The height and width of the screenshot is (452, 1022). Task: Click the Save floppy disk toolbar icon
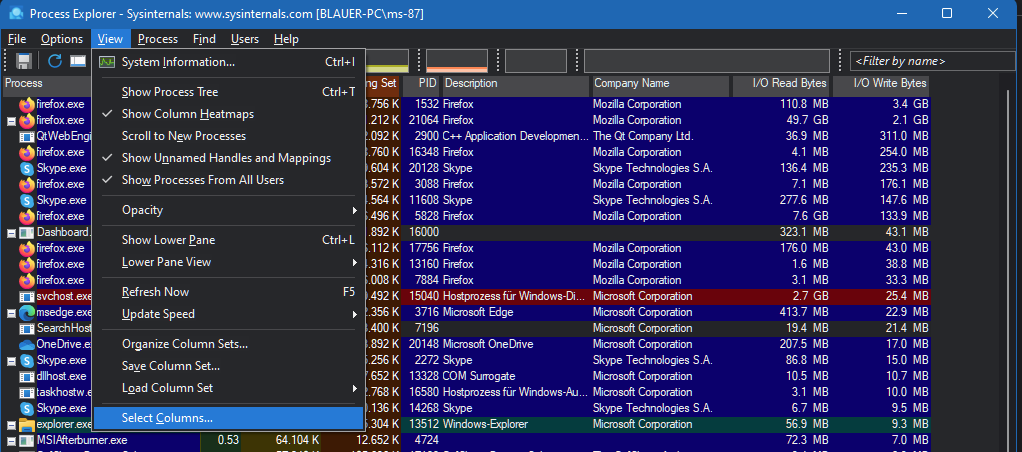tap(24, 61)
